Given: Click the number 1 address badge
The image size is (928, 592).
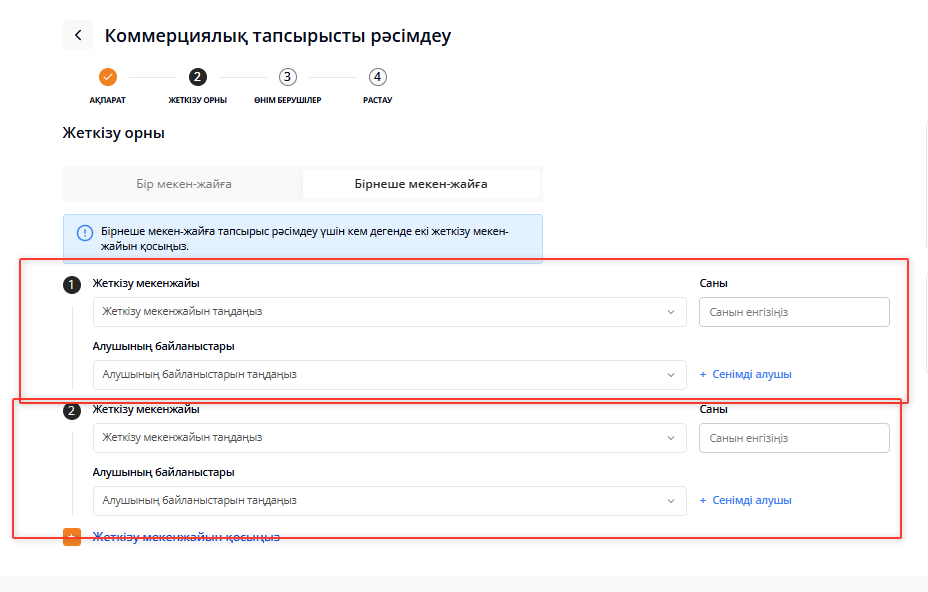Looking at the screenshot, I should point(72,285).
